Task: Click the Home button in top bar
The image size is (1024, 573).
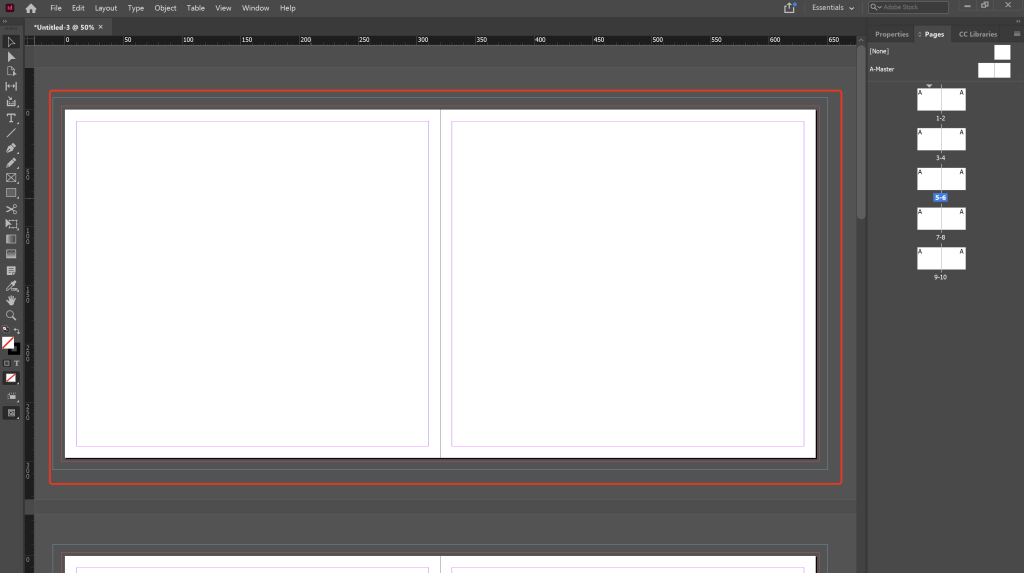Action: [31, 8]
